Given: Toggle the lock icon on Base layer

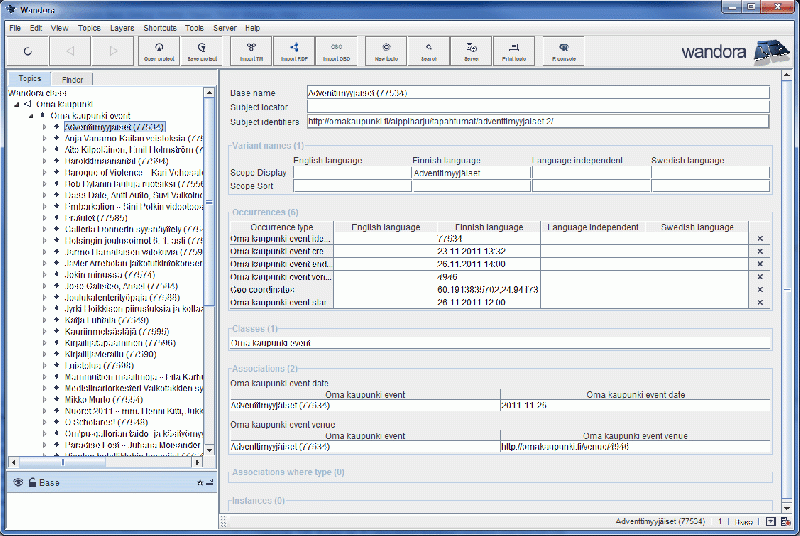Looking at the screenshot, I should pos(32,483).
